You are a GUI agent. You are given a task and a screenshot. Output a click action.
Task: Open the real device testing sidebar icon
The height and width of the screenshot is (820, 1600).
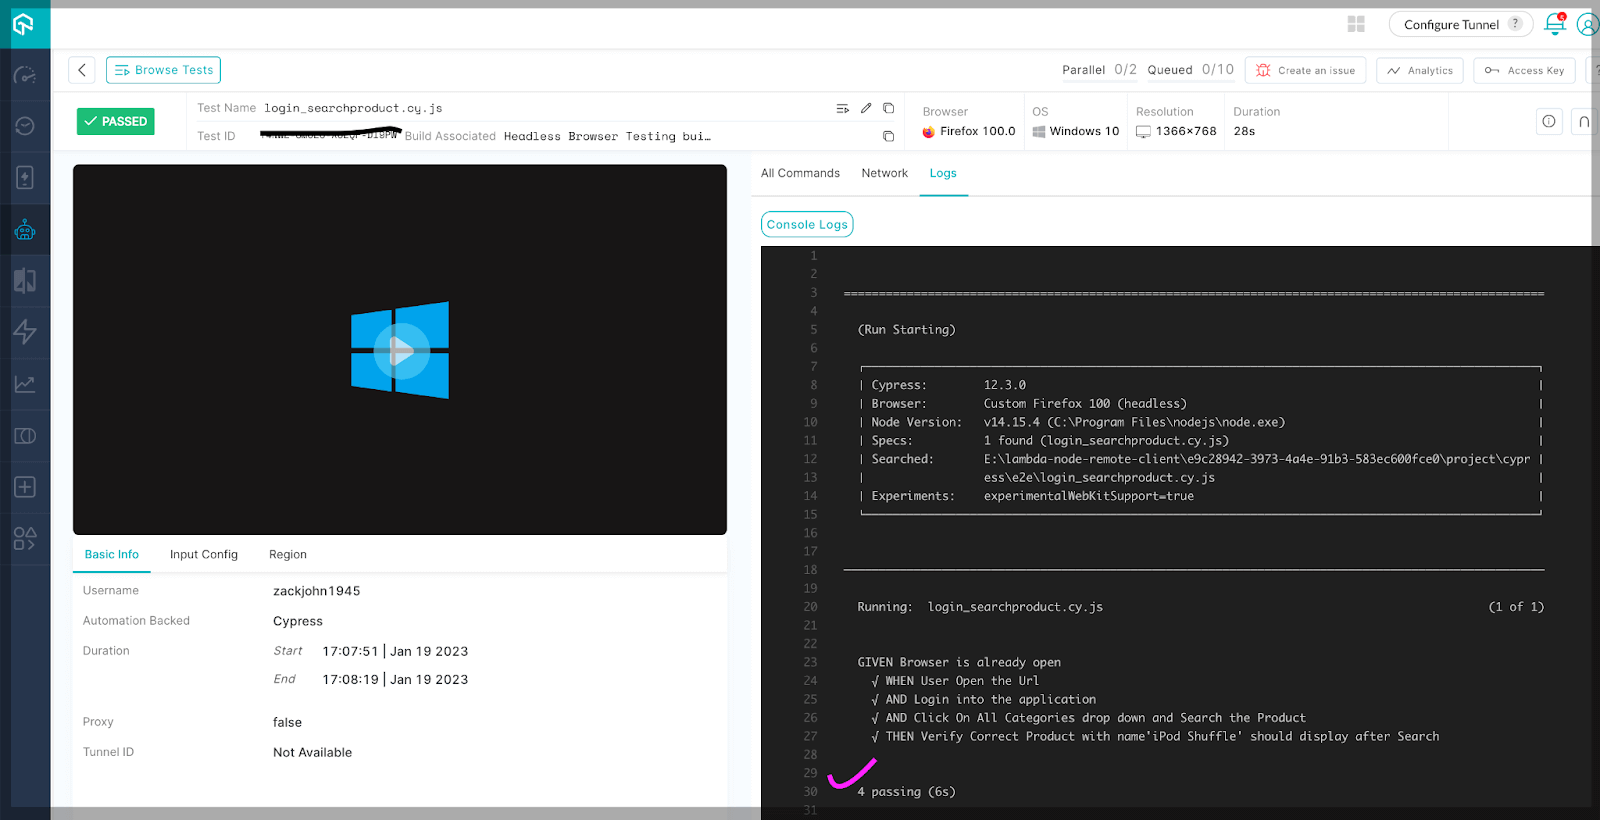pos(25,178)
